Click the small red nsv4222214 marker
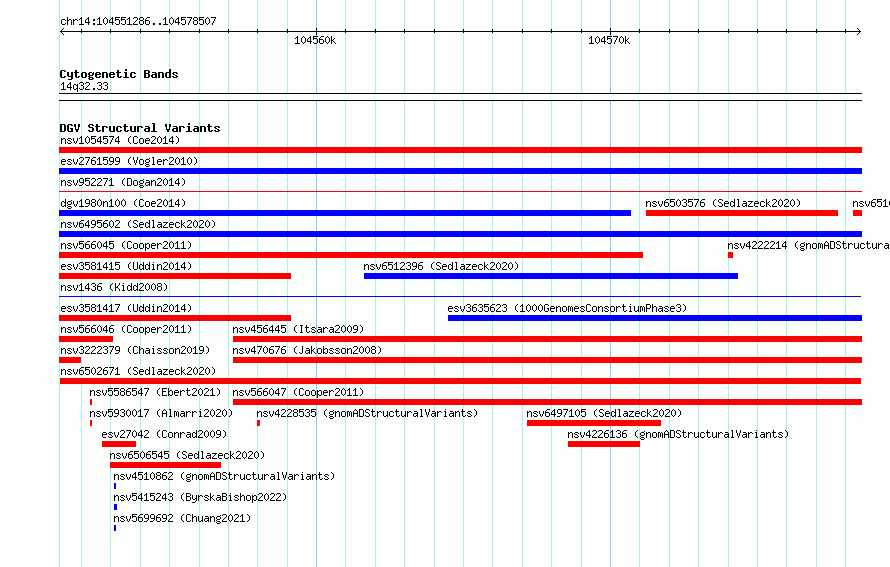 [731, 255]
